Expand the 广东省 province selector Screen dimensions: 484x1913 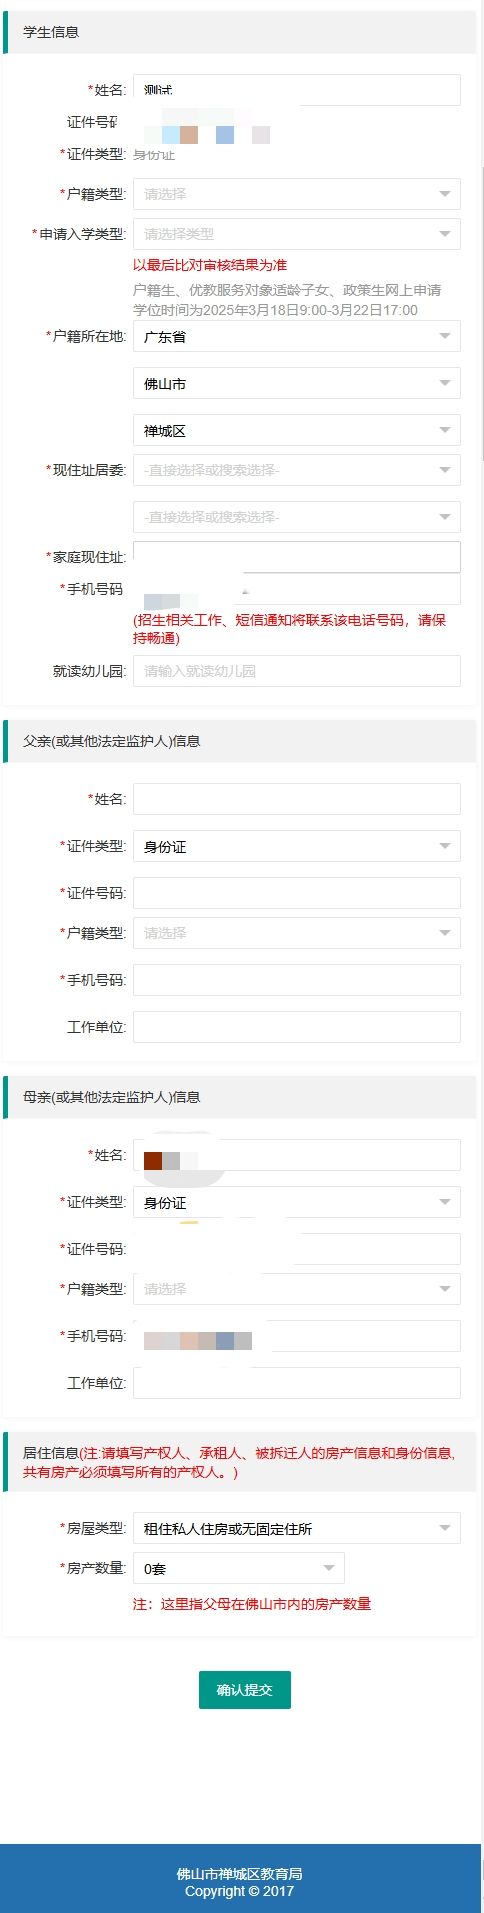(x=297, y=337)
